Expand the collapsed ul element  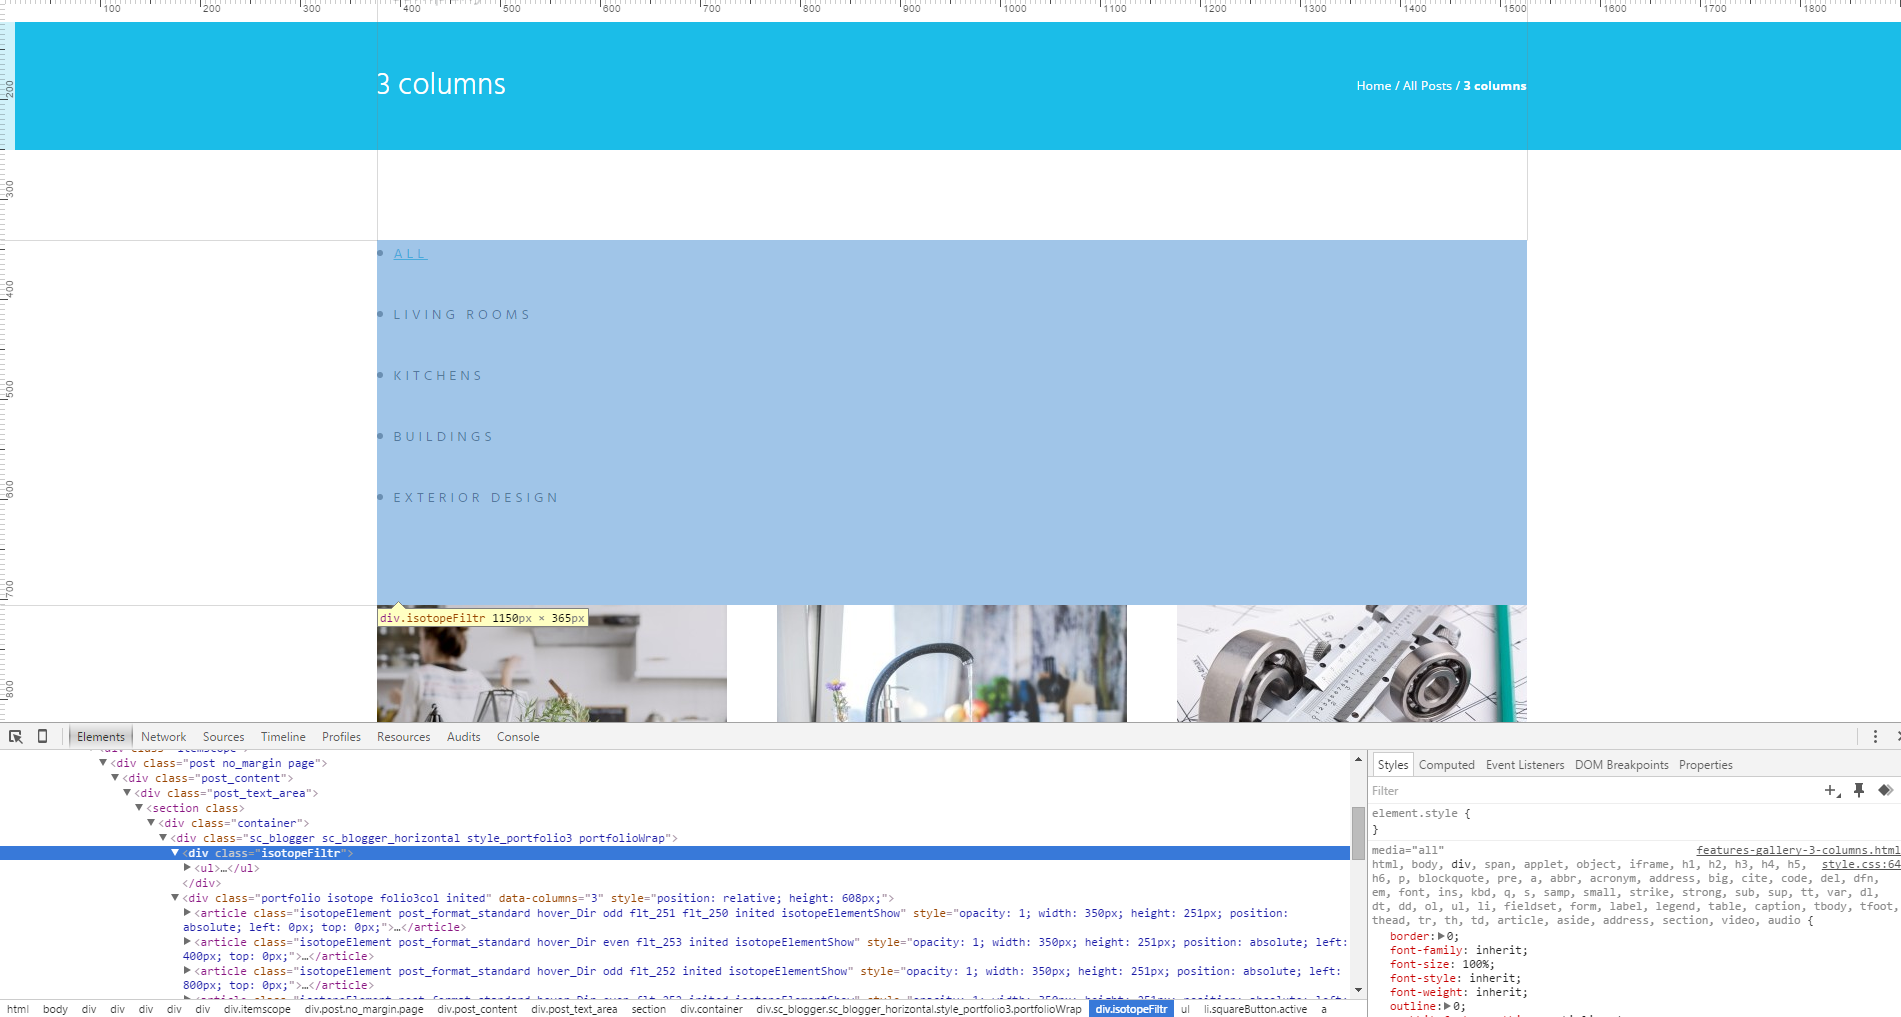187,868
